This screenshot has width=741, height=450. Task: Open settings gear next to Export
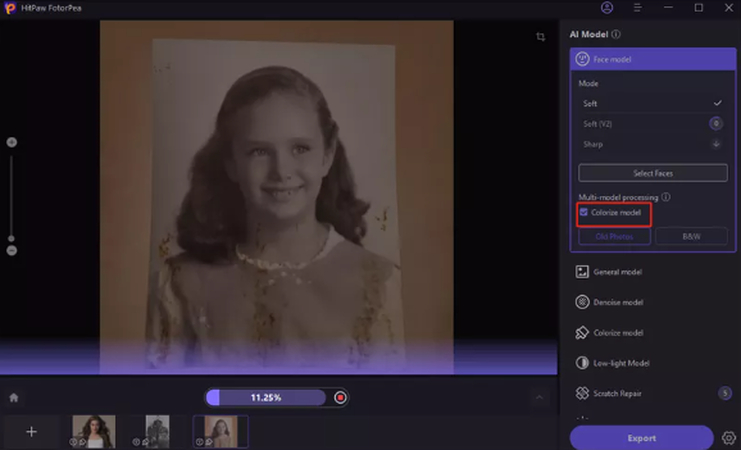point(728,438)
